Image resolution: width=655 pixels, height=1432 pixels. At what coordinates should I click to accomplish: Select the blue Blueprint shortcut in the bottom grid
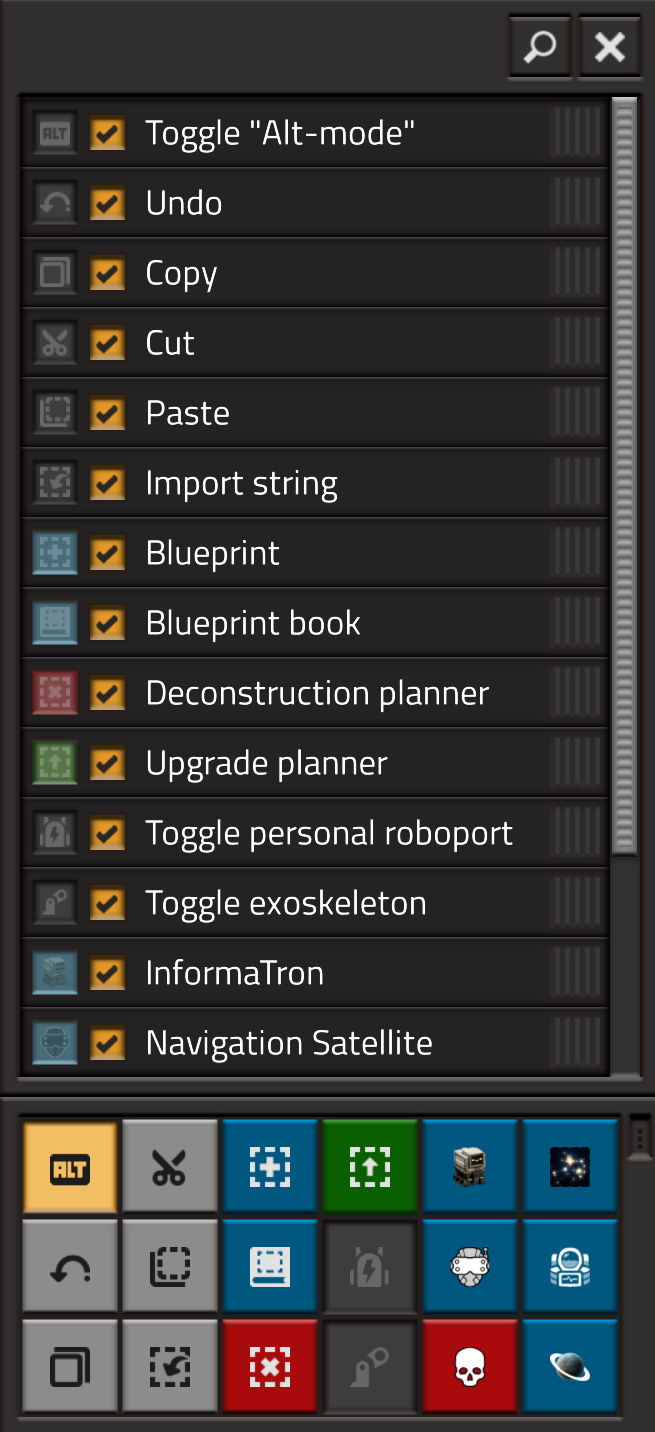[270, 1167]
